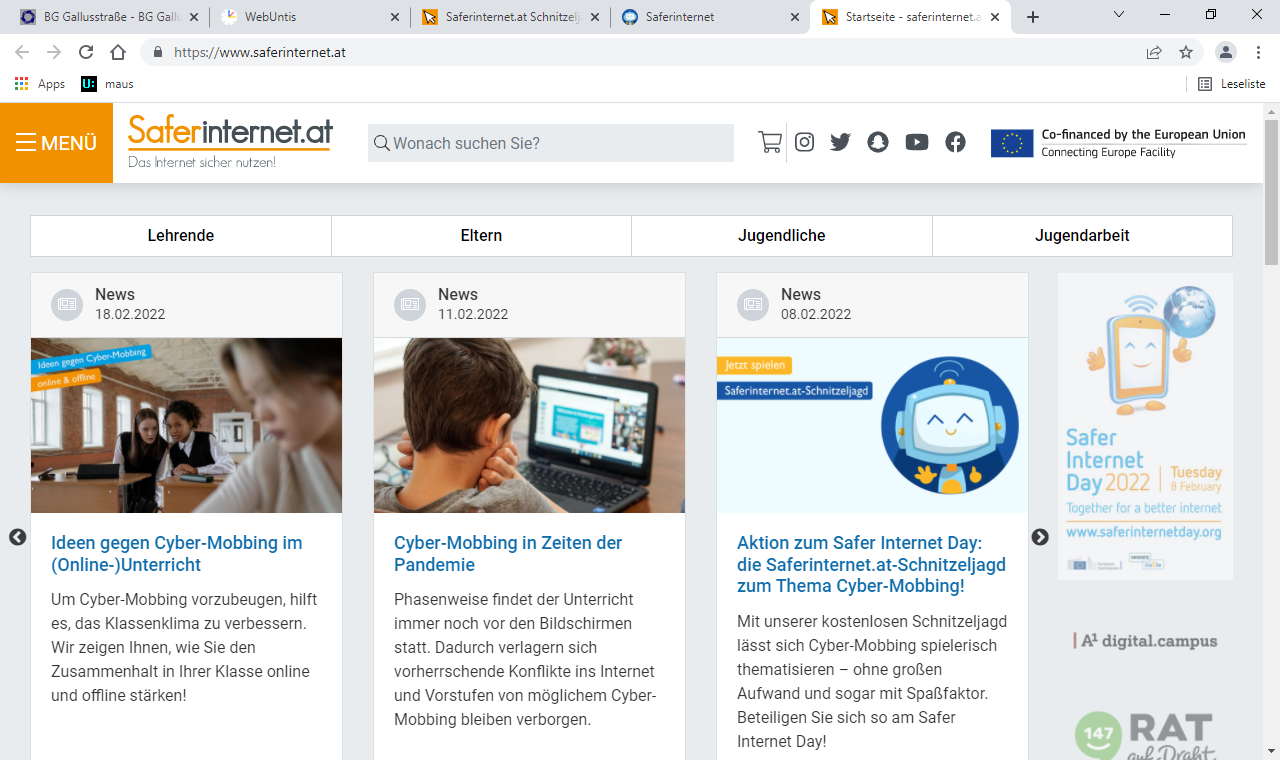Image resolution: width=1280 pixels, height=760 pixels.
Task: Select the Lehrende tab
Action: pyautogui.click(x=181, y=236)
